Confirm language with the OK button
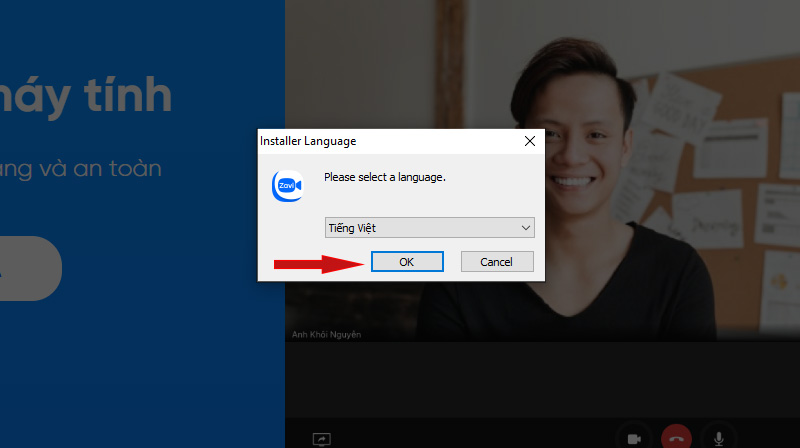This screenshot has width=800, height=448. point(407,262)
